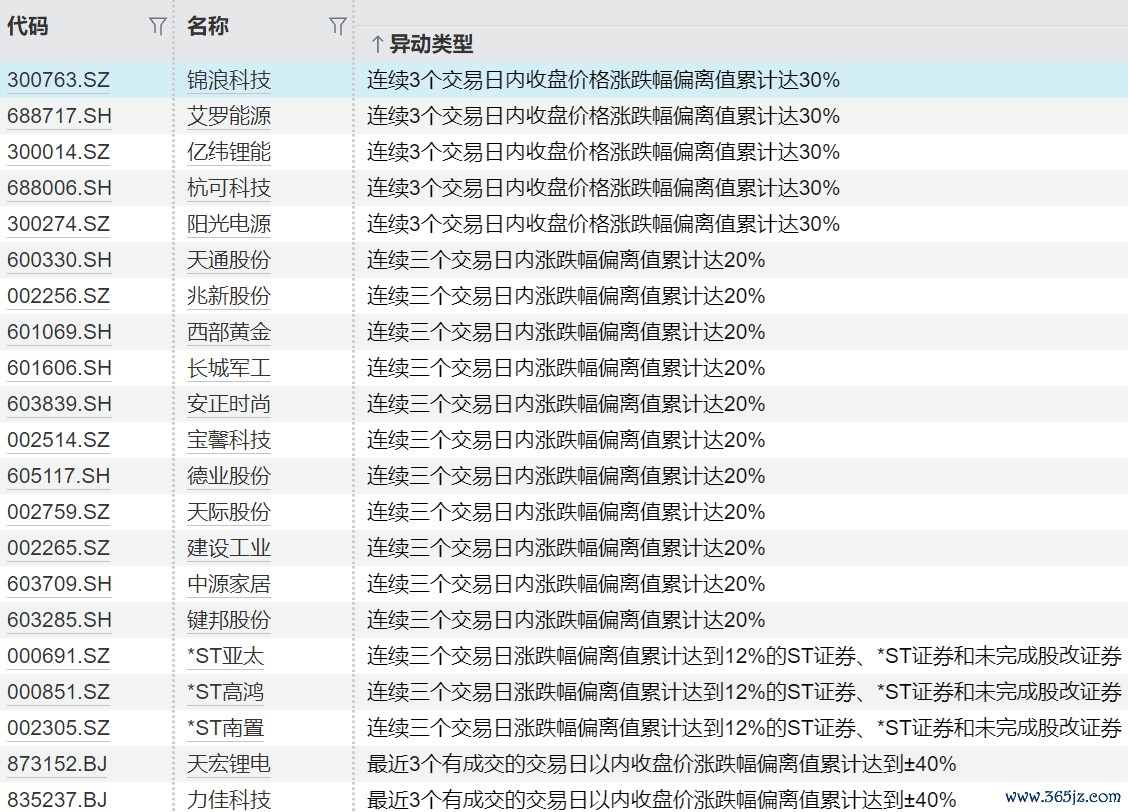Open the 锦浪科技 stock name link

tap(229, 80)
